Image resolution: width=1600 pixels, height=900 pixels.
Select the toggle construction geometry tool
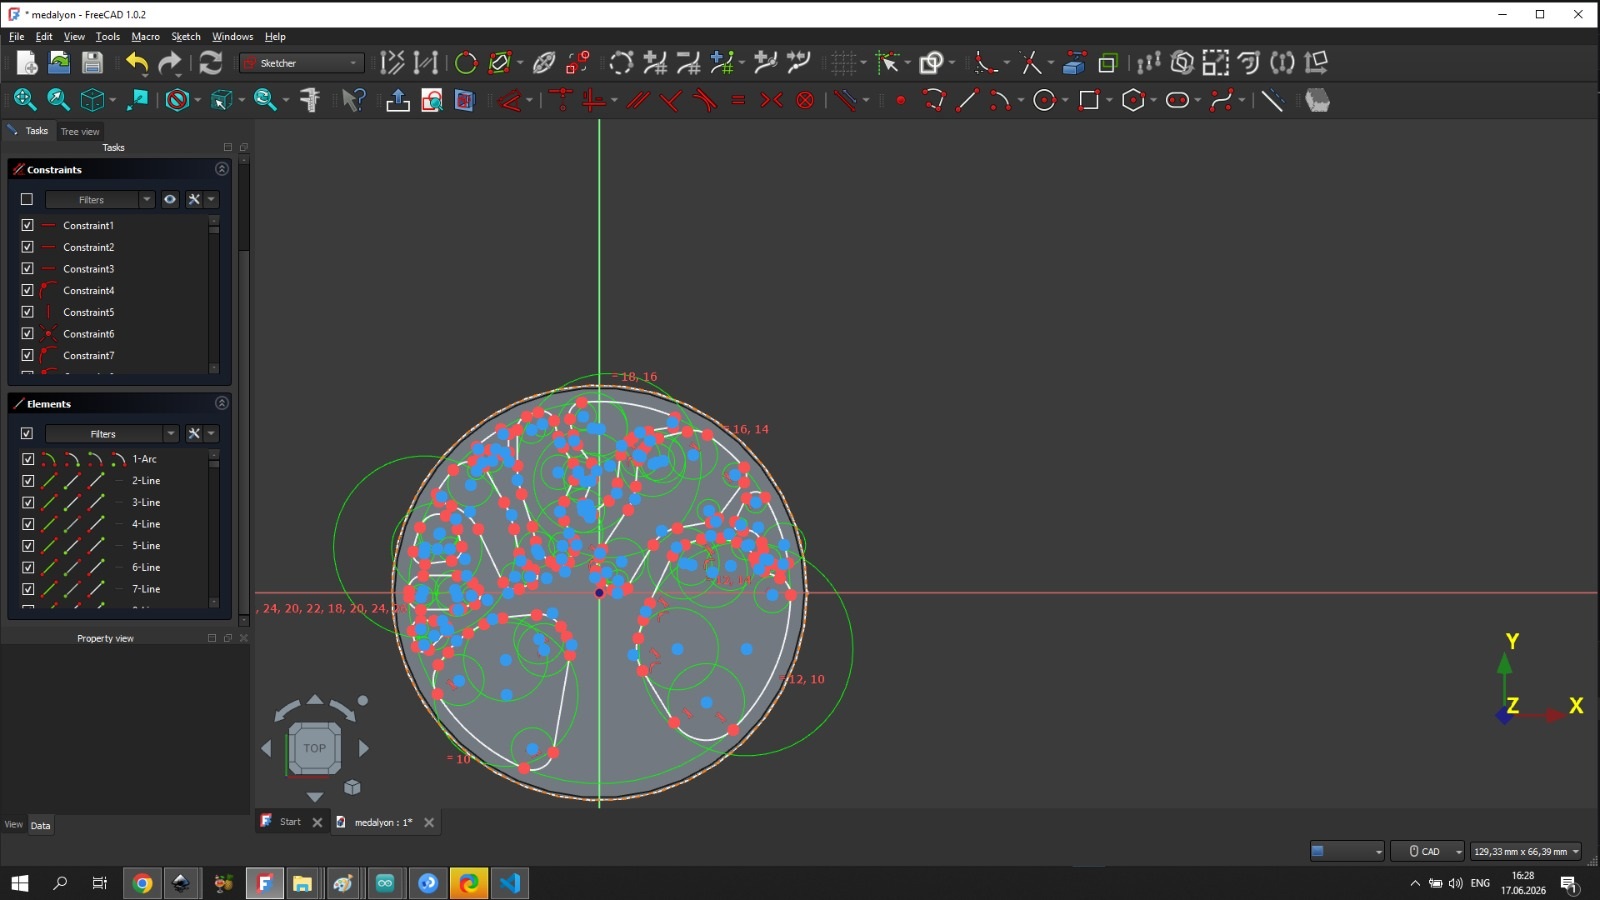coord(1271,100)
